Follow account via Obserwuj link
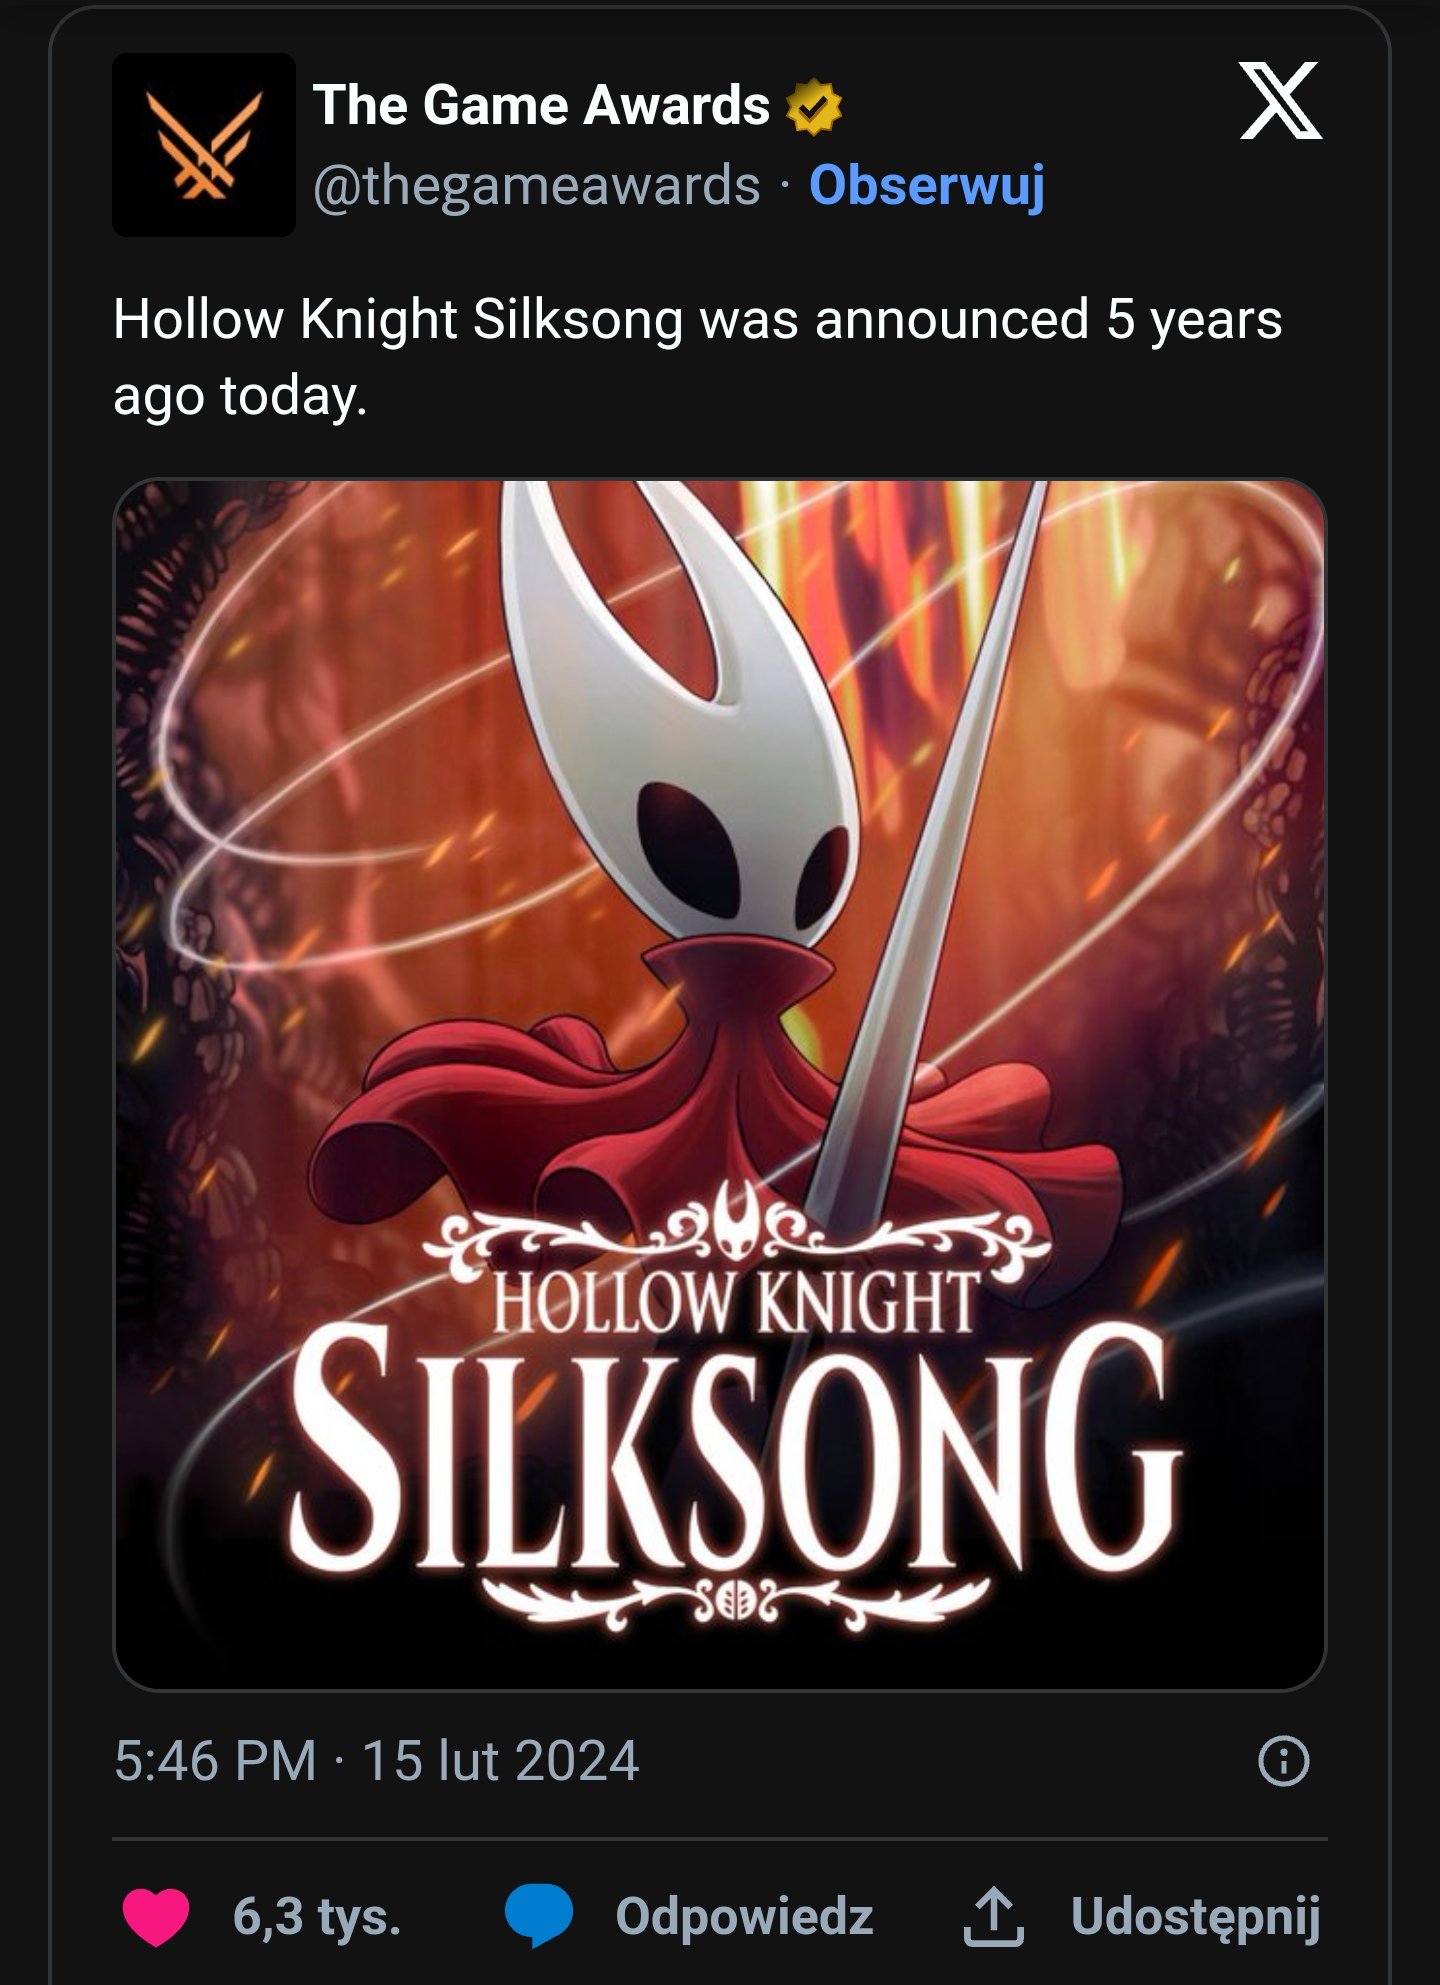 [927, 186]
